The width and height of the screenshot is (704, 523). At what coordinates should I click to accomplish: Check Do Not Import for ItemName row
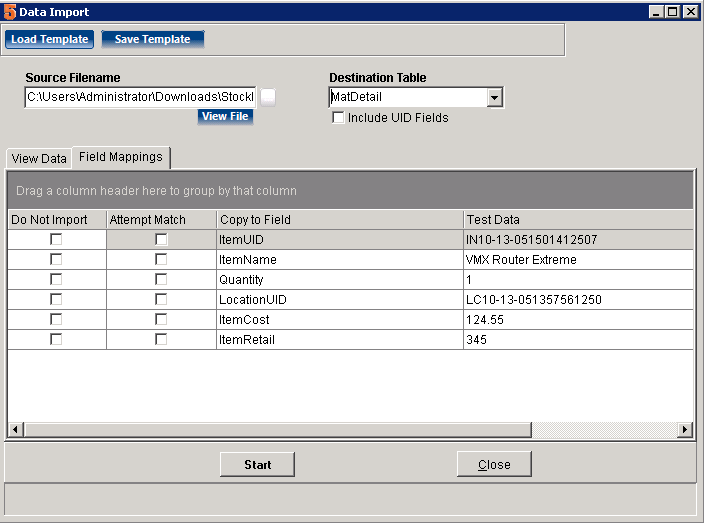pos(56,259)
